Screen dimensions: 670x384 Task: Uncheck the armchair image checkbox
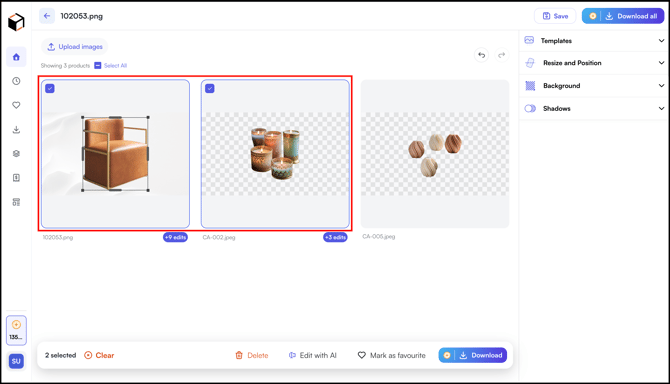[x=50, y=88]
